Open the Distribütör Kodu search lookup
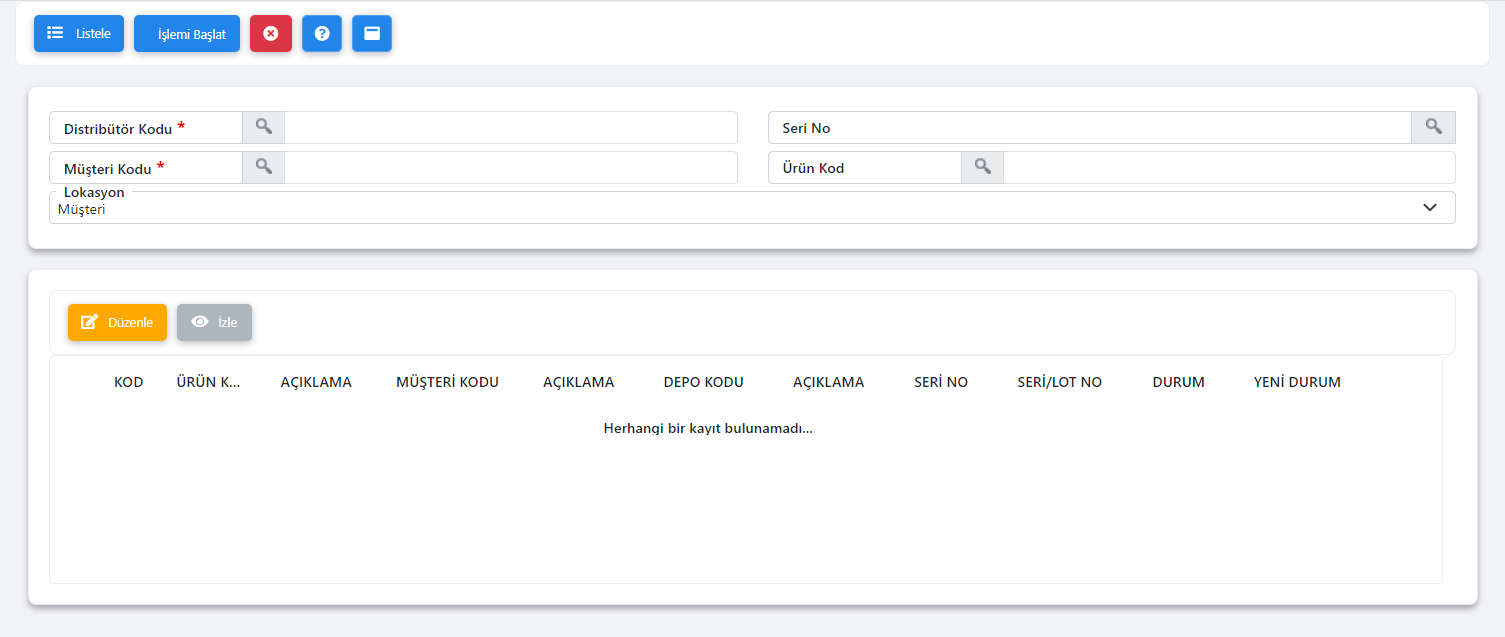 tap(263, 127)
